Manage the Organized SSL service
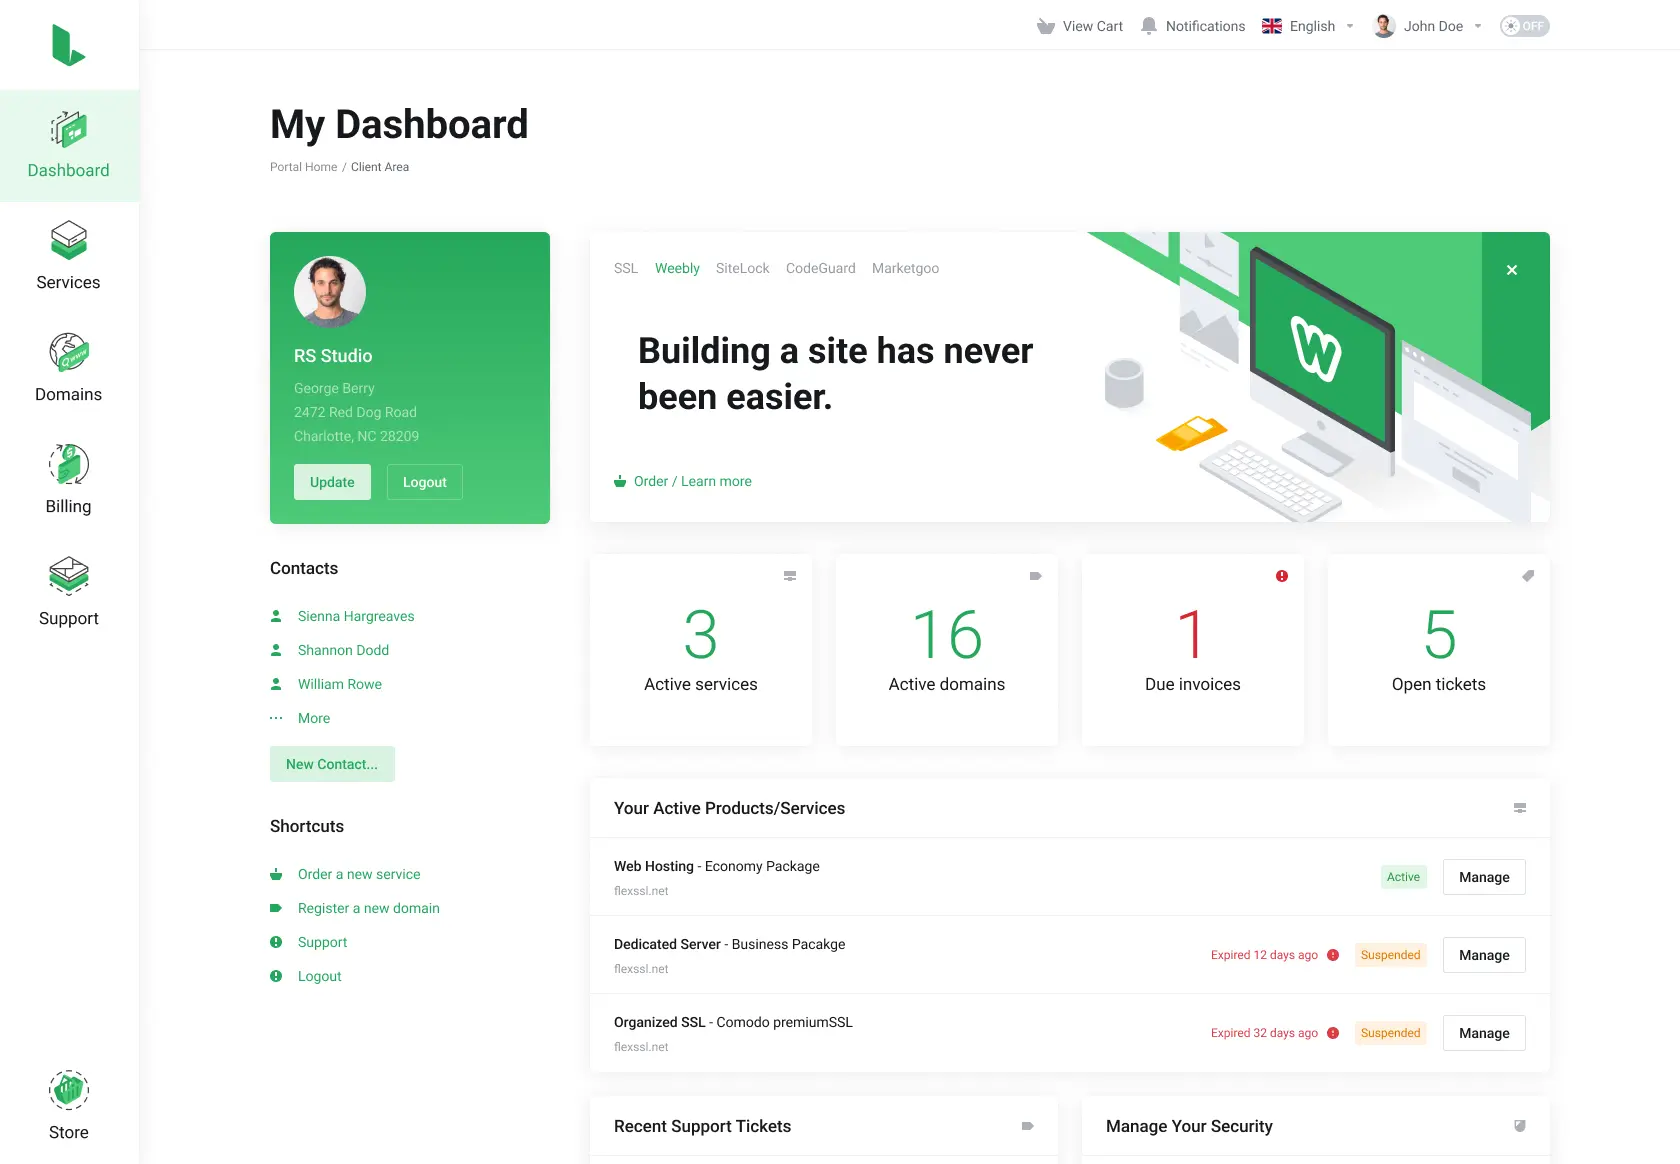This screenshot has height=1164, width=1680. pos(1484,1033)
